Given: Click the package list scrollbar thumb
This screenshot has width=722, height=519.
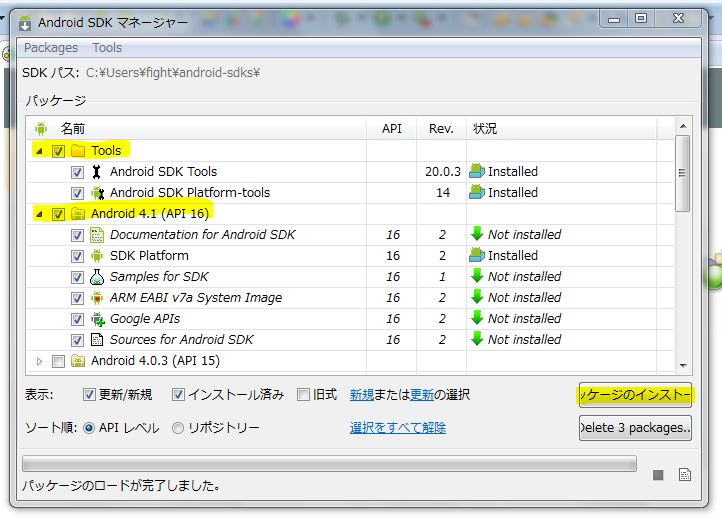Looking at the screenshot, I should [x=682, y=173].
